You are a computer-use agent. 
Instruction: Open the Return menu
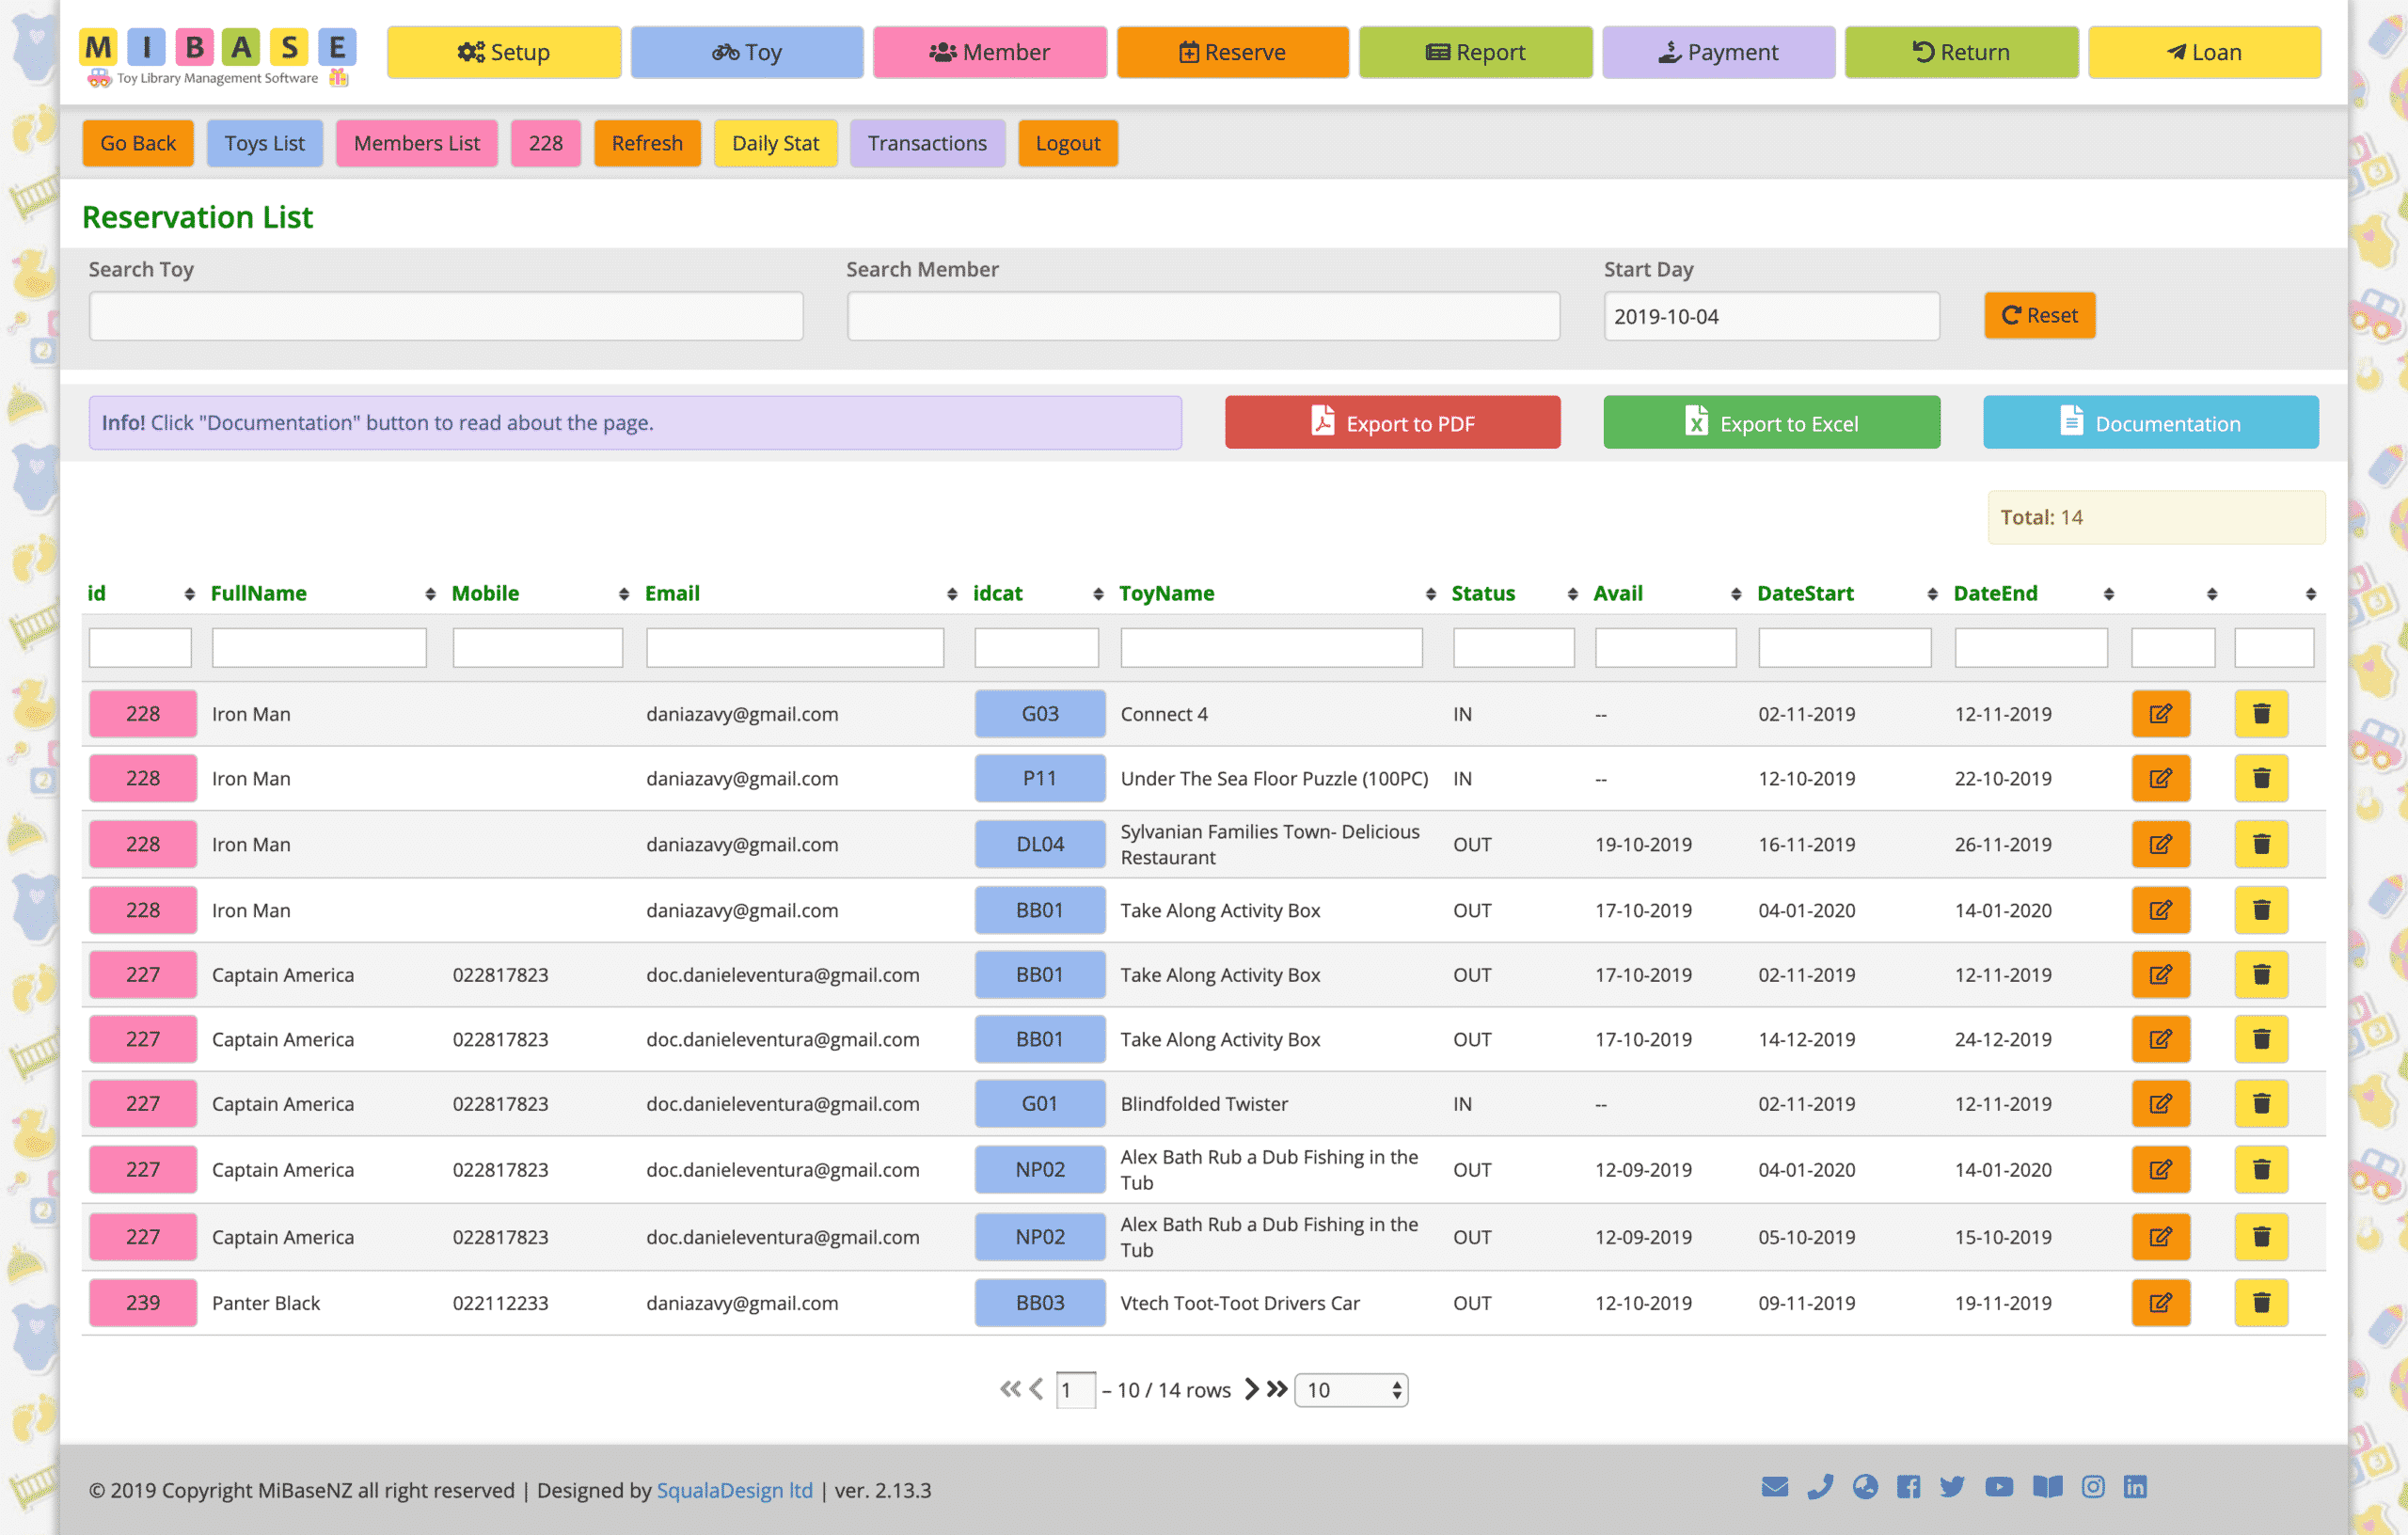point(1962,52)
